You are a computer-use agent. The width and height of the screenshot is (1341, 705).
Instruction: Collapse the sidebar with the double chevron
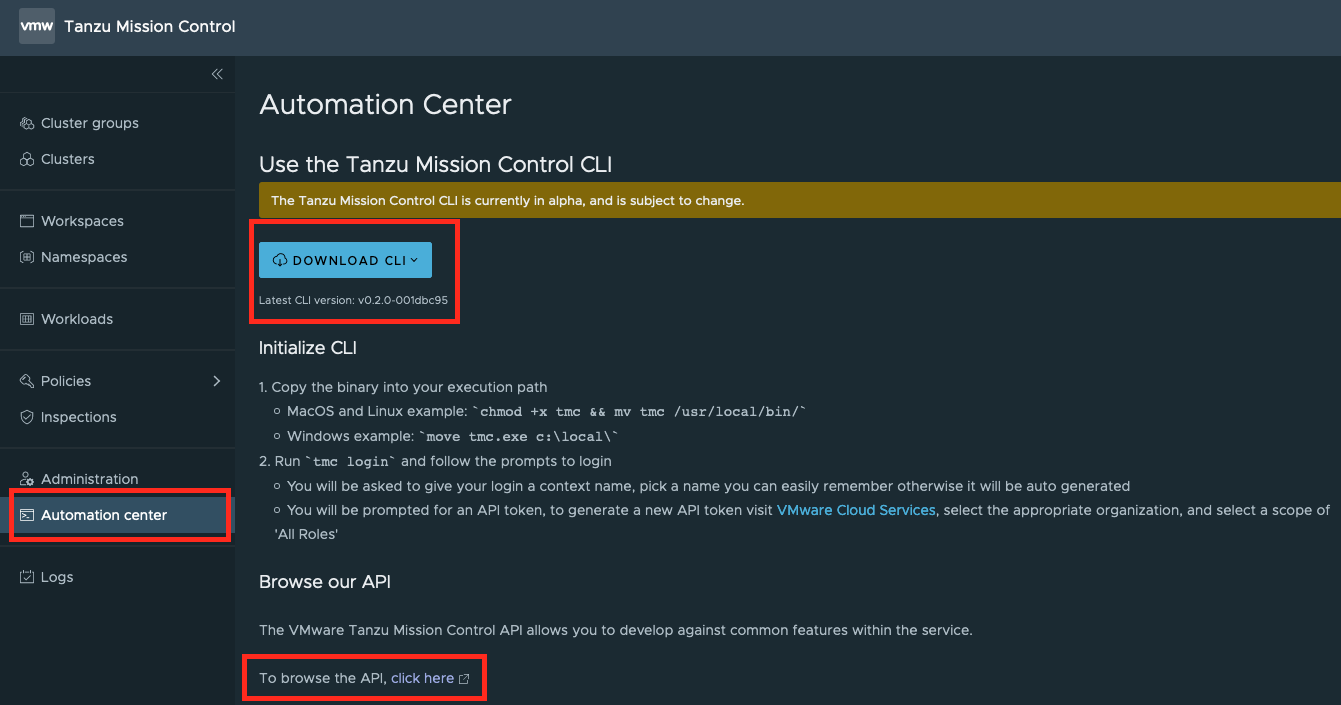[217, 73]
